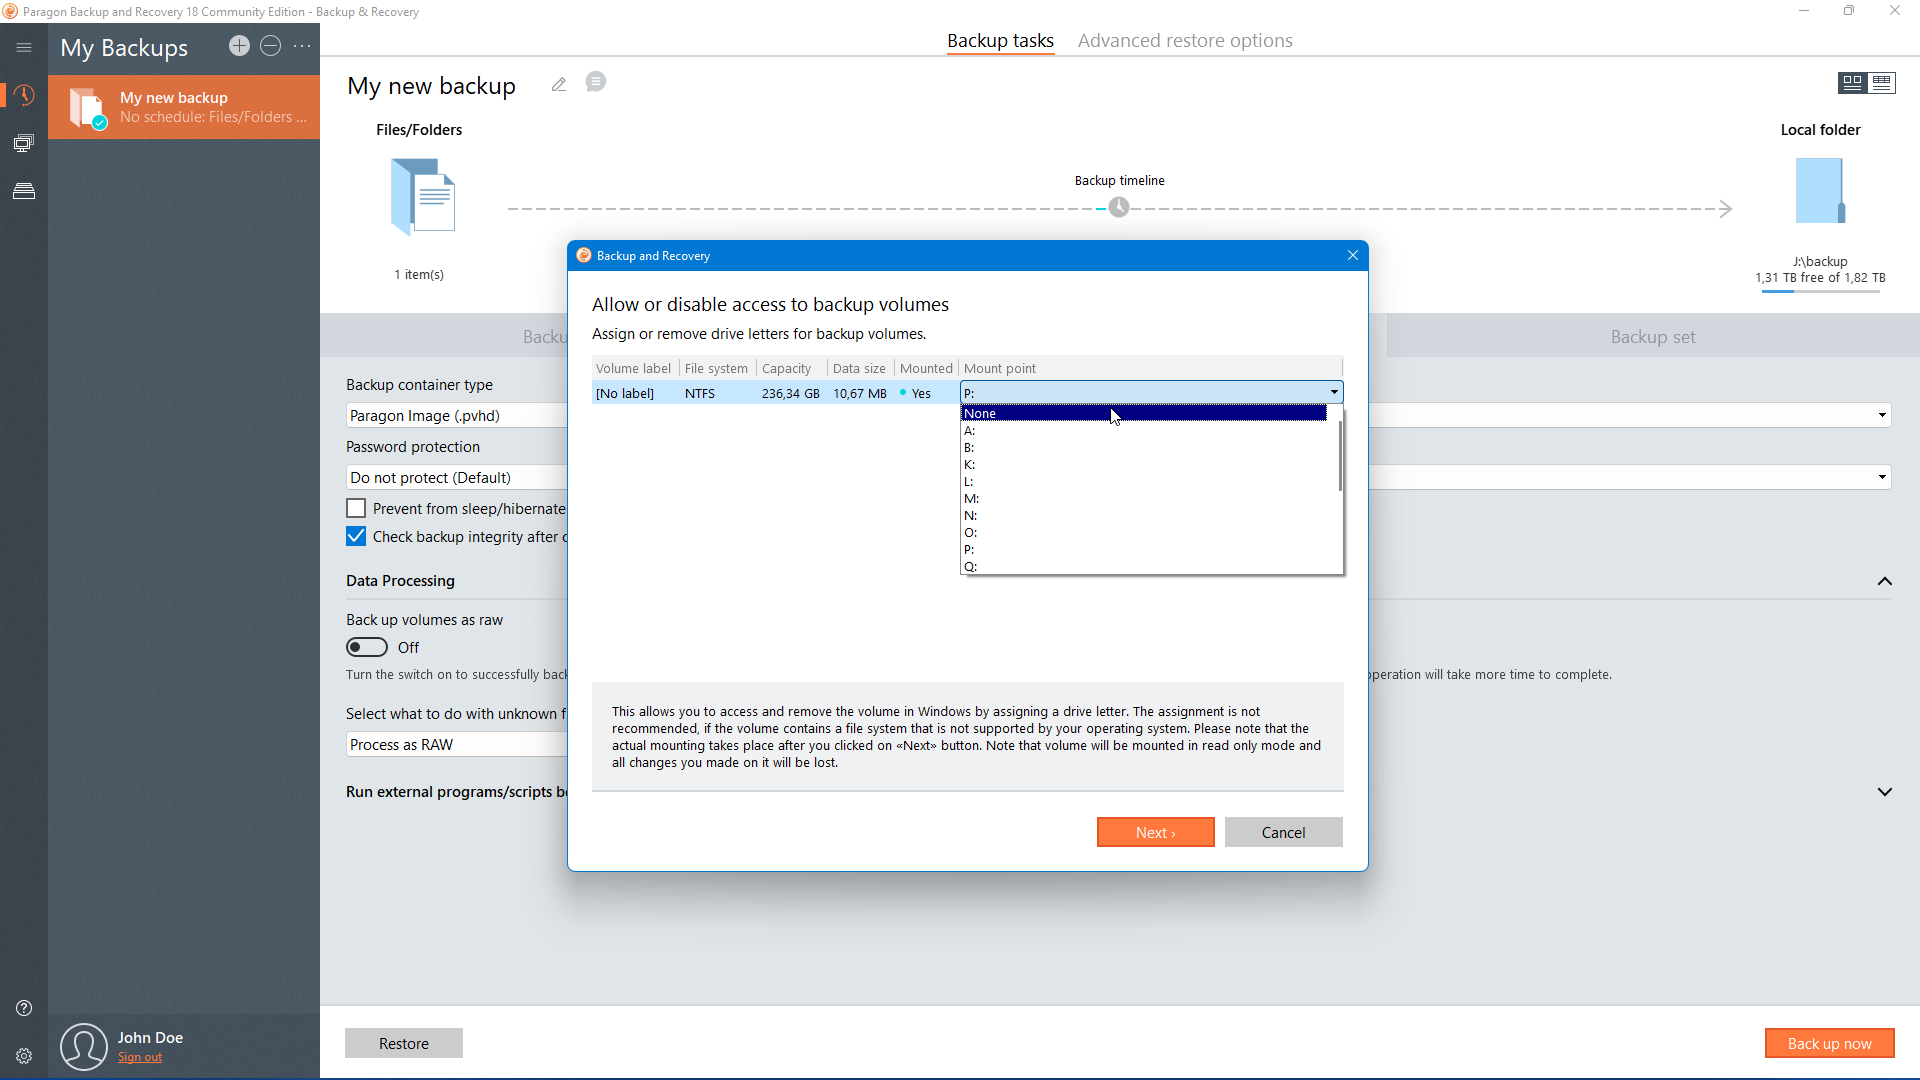
Task: Click the comment bubble icon next to title
Action: 596,82
